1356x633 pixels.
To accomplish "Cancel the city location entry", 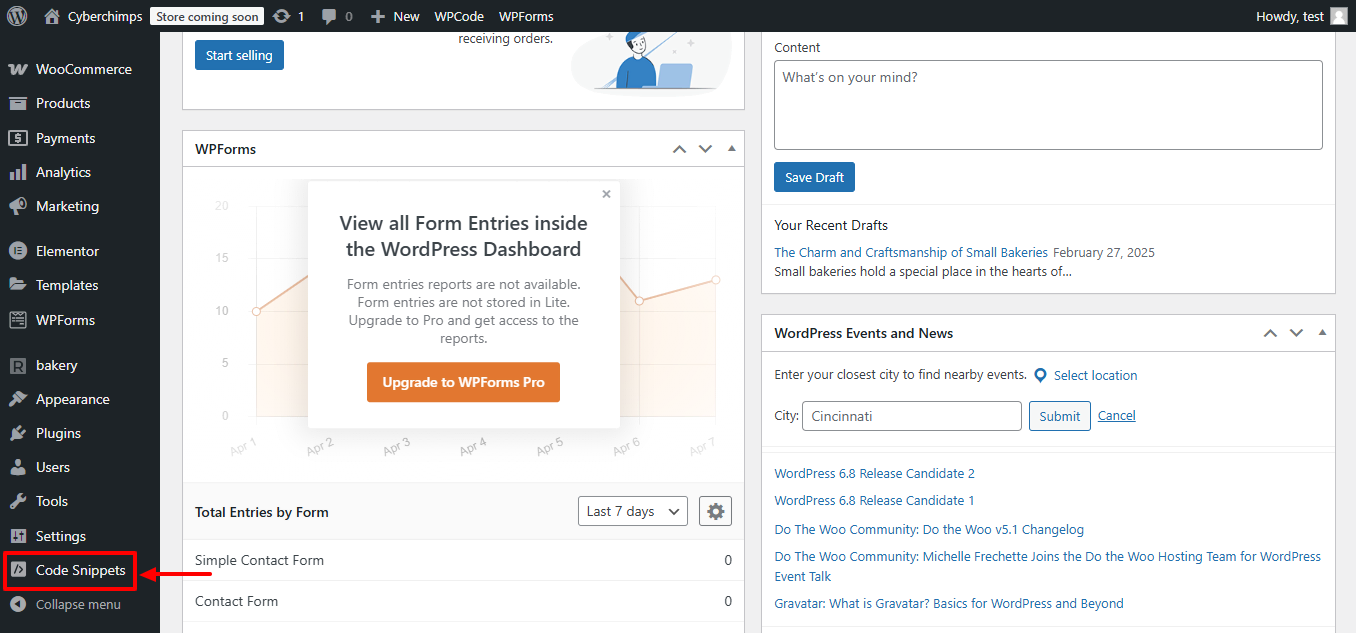I will pos(1116,415).
